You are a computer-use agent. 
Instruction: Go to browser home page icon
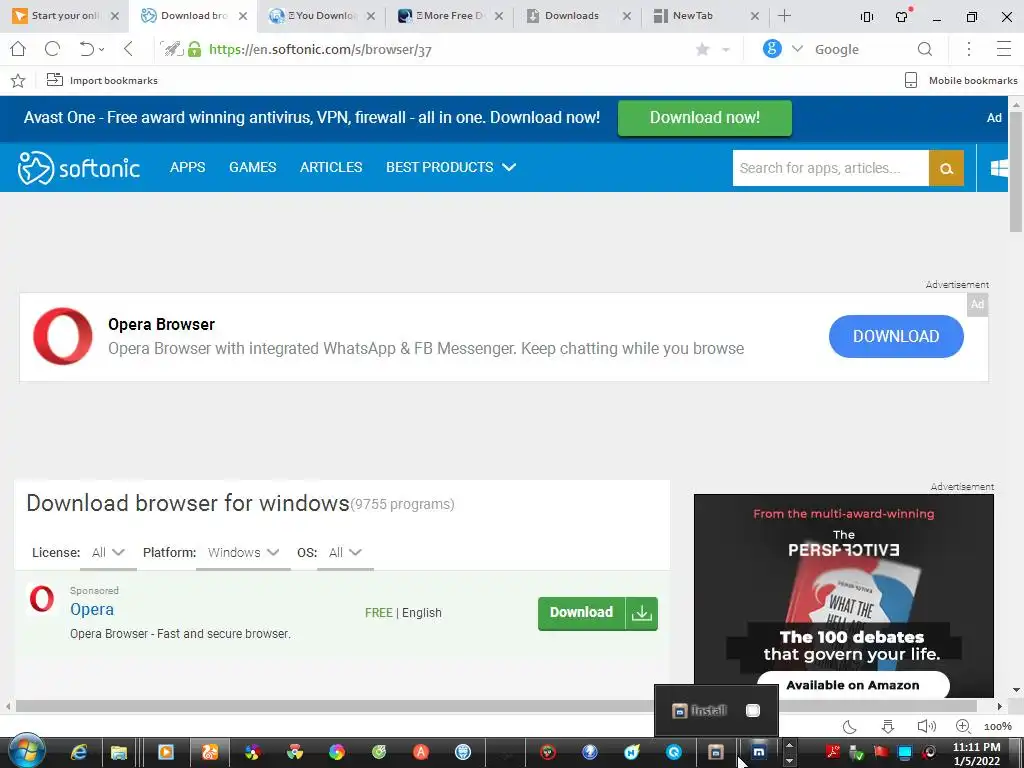pyautogui.click(x=18, y=49)
